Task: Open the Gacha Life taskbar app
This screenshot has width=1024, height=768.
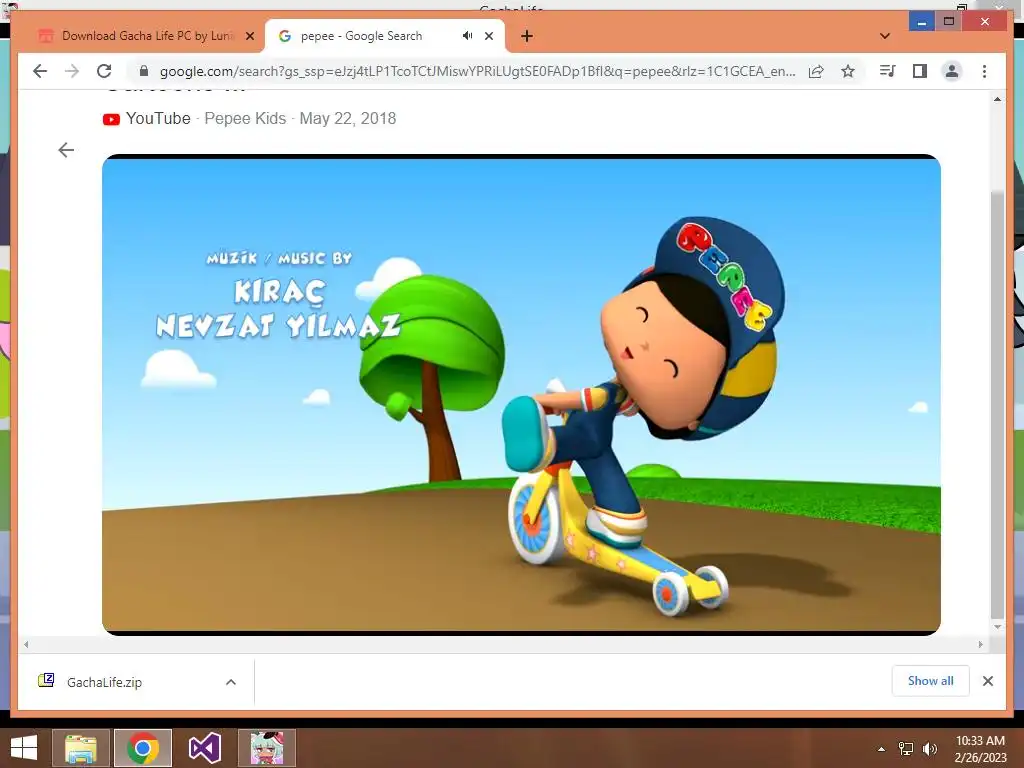Action: (267, 748)
